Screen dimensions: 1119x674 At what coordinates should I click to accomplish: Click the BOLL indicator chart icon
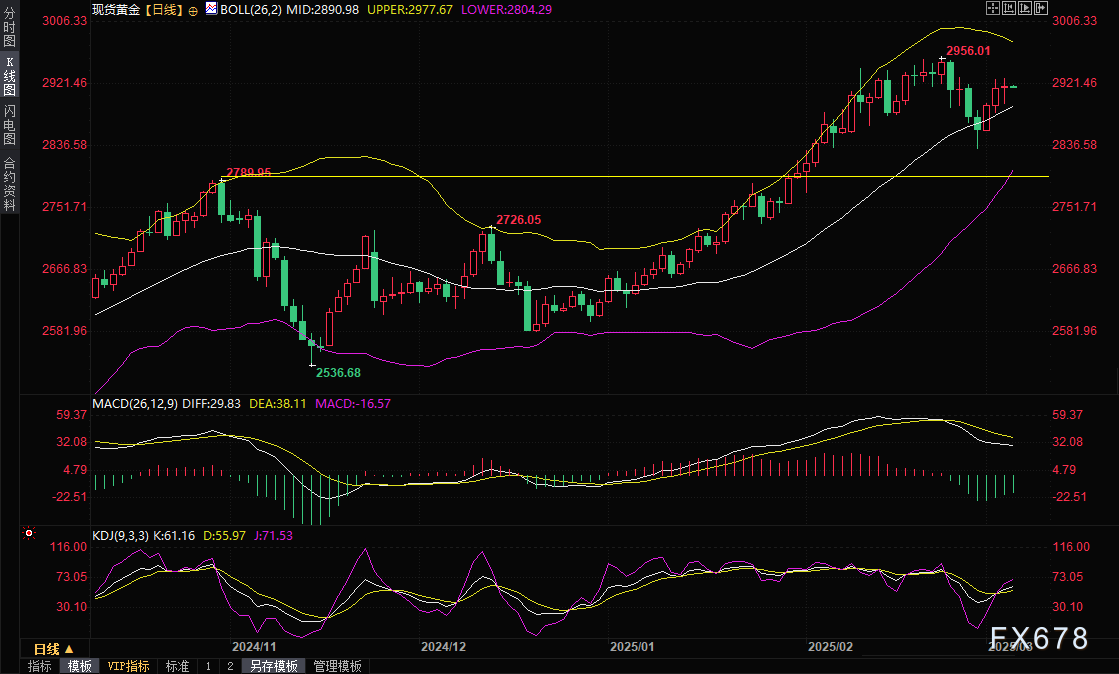[x=210, y=8]
